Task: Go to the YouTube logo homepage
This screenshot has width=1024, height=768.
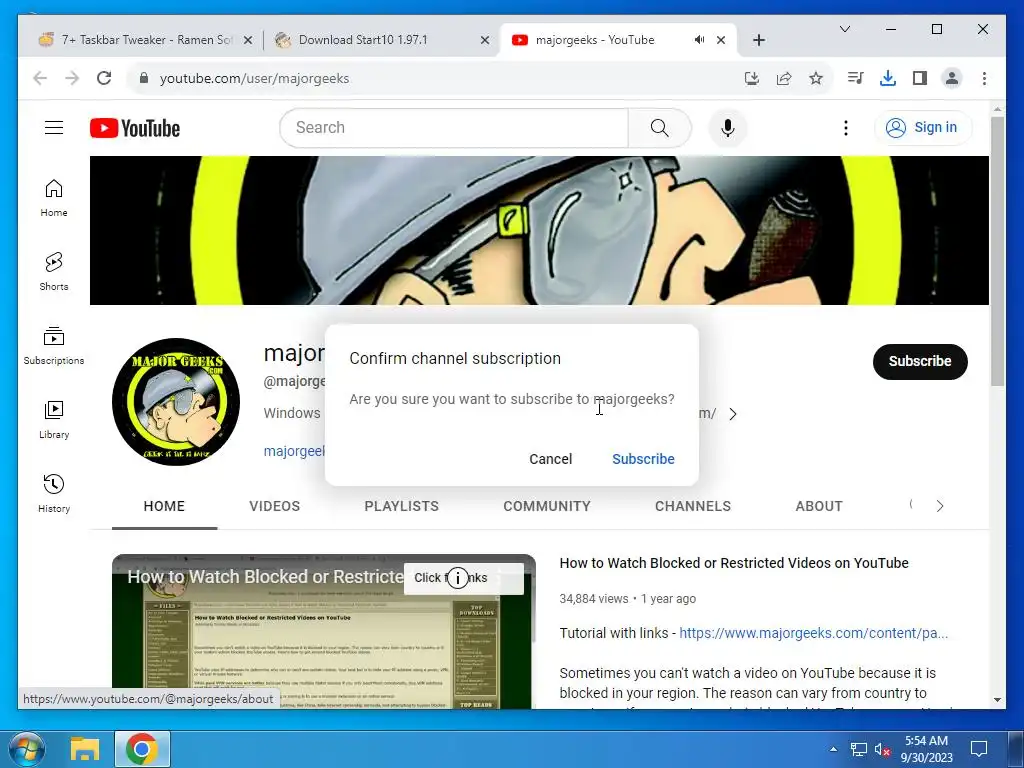Action: tap(135, 128)
